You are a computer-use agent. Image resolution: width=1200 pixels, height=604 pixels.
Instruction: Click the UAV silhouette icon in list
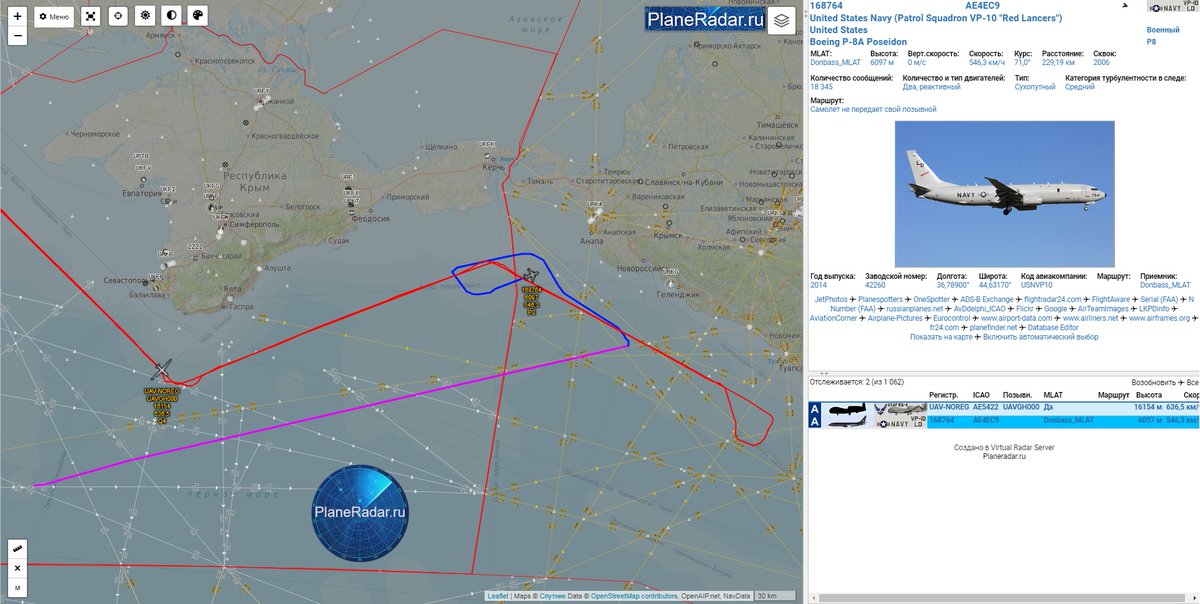click(849, 409)
